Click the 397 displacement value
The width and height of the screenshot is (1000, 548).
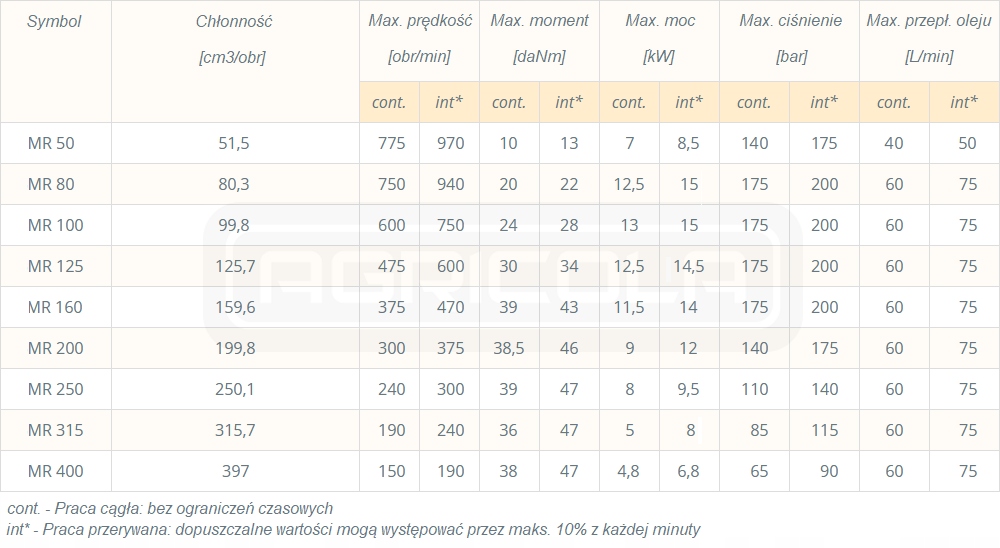point(233,471)
